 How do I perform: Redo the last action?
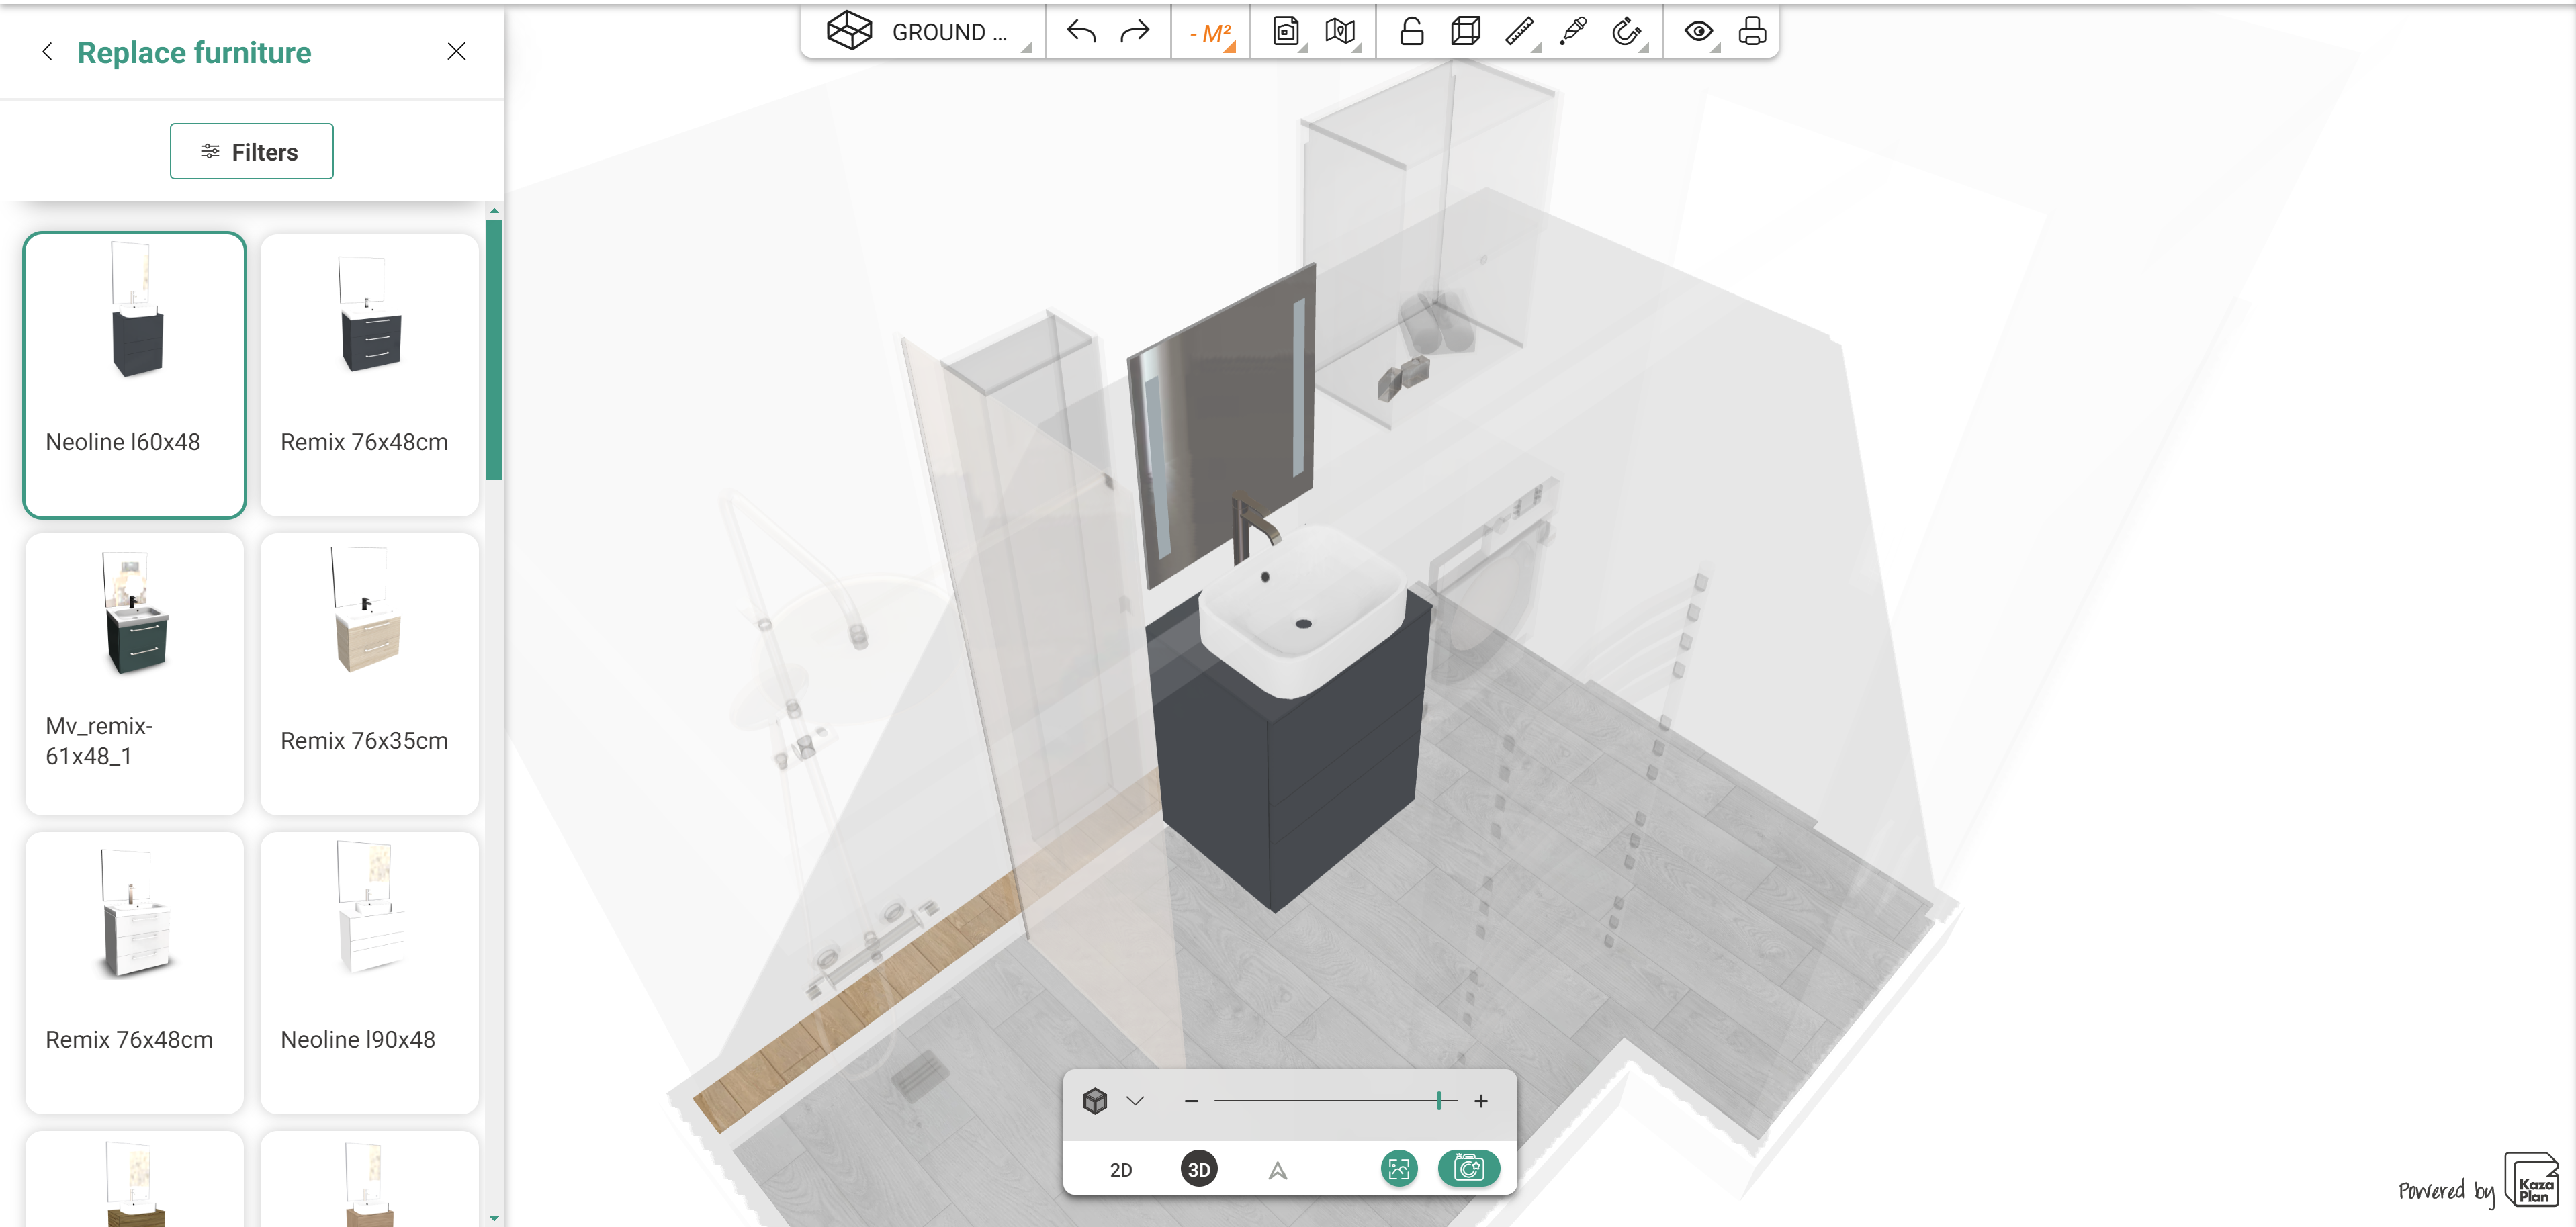(1135, 32)
